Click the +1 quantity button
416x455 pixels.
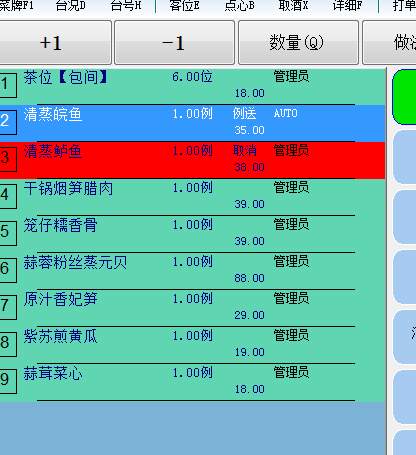55,42
